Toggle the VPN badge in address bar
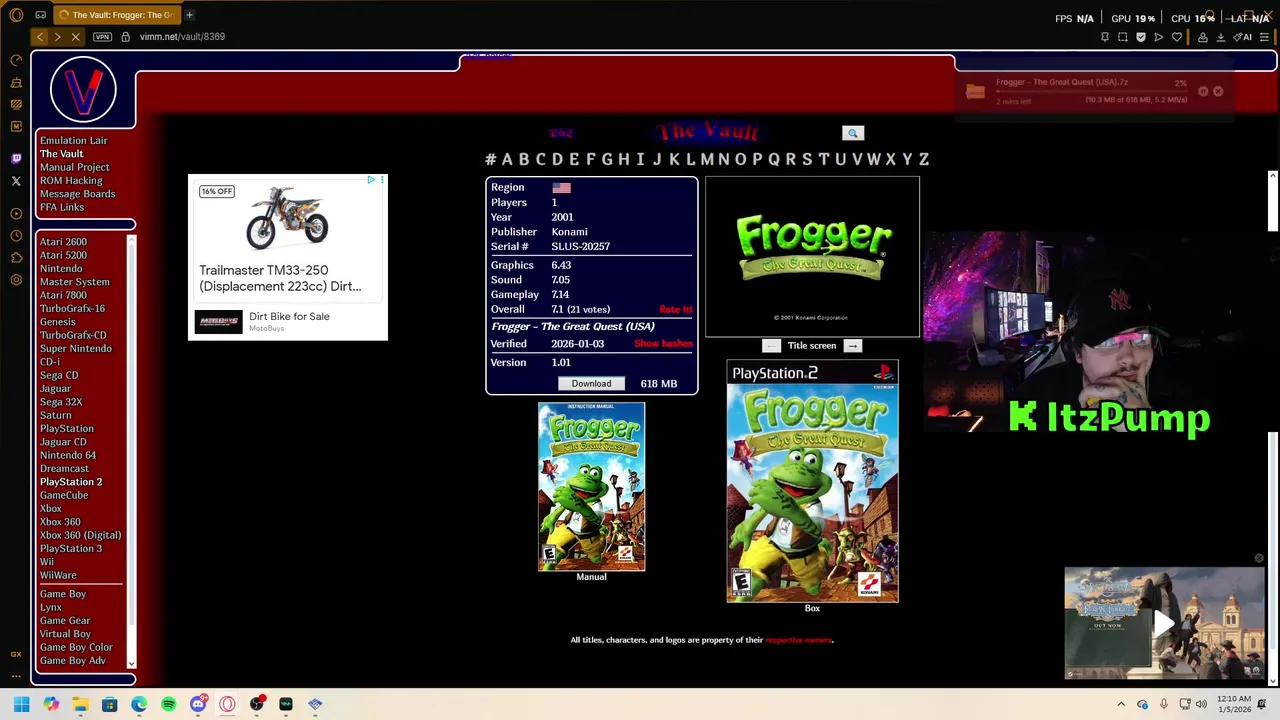Viewport: 1280px width, 720px height. click(x=102, y=37)
